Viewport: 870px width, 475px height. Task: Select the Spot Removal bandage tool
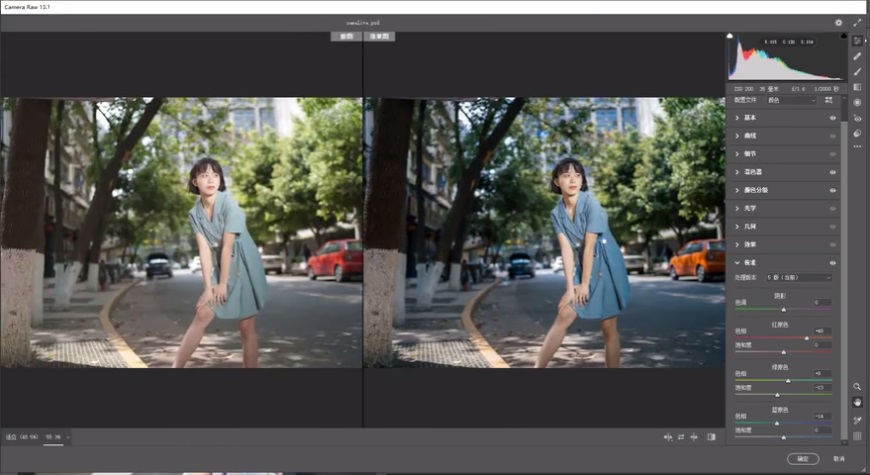pos(857,57)
